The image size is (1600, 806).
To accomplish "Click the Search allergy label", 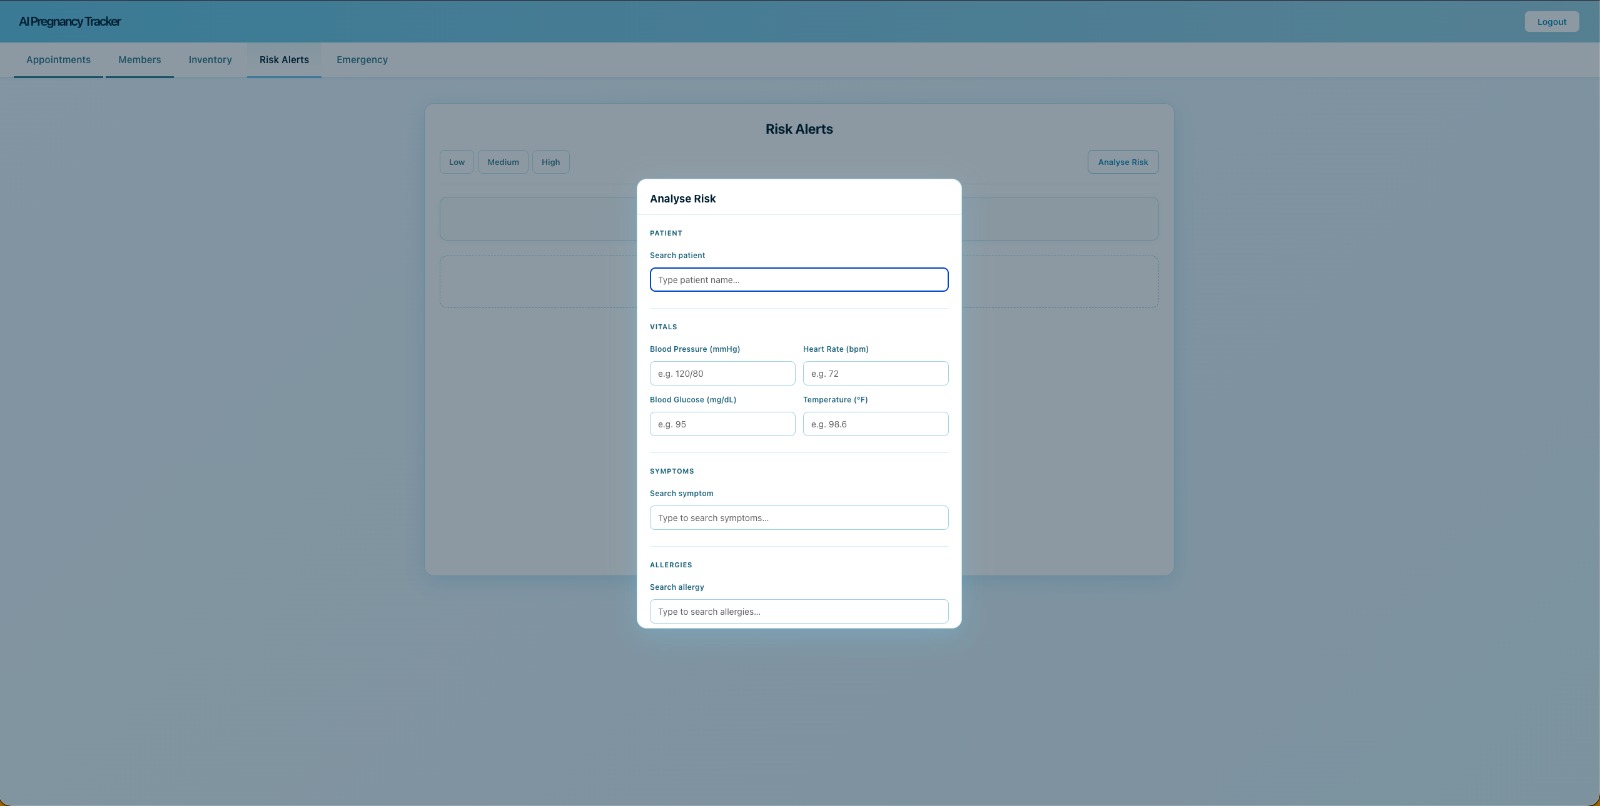I will point(677,587).
